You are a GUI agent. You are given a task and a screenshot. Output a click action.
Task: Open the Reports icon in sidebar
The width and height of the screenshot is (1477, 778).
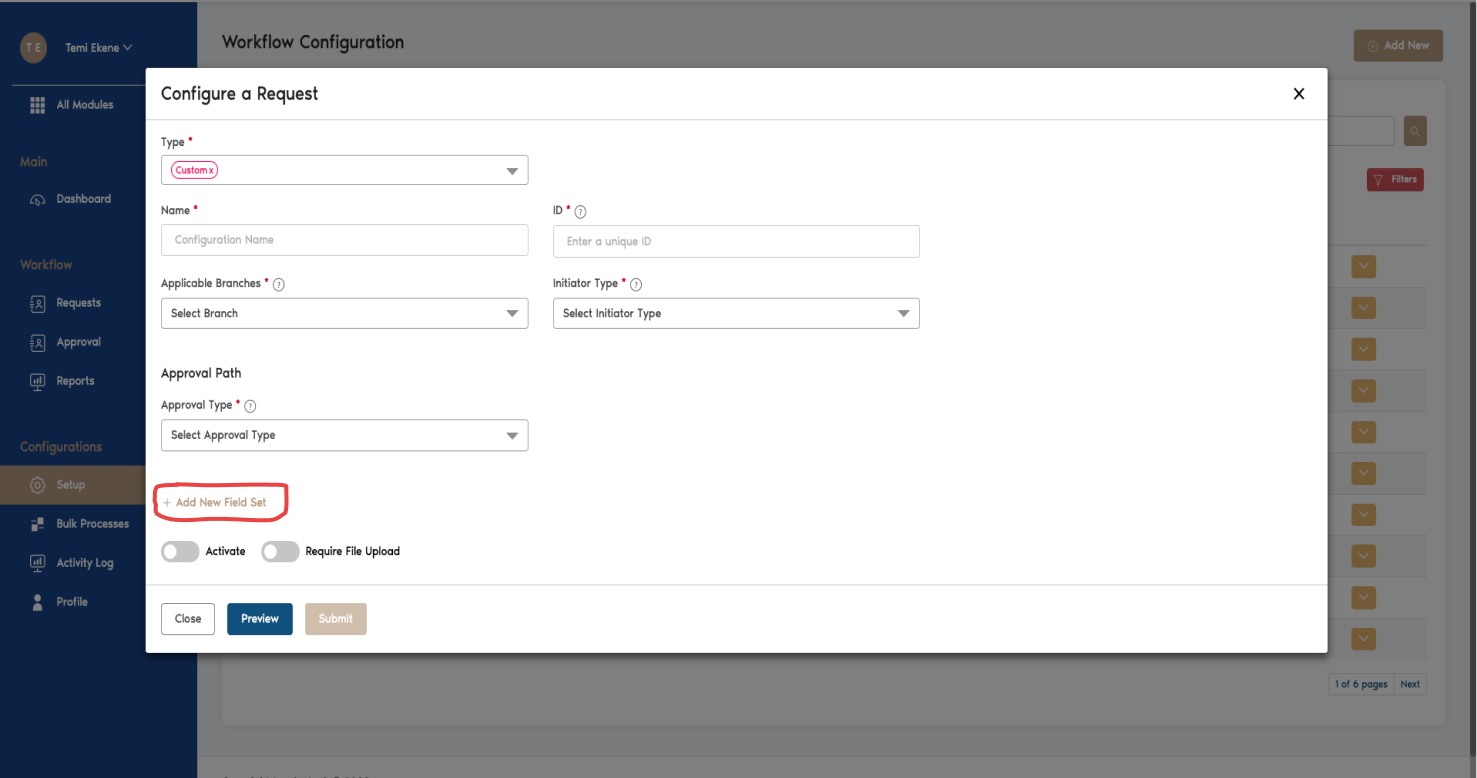[39, 380]
